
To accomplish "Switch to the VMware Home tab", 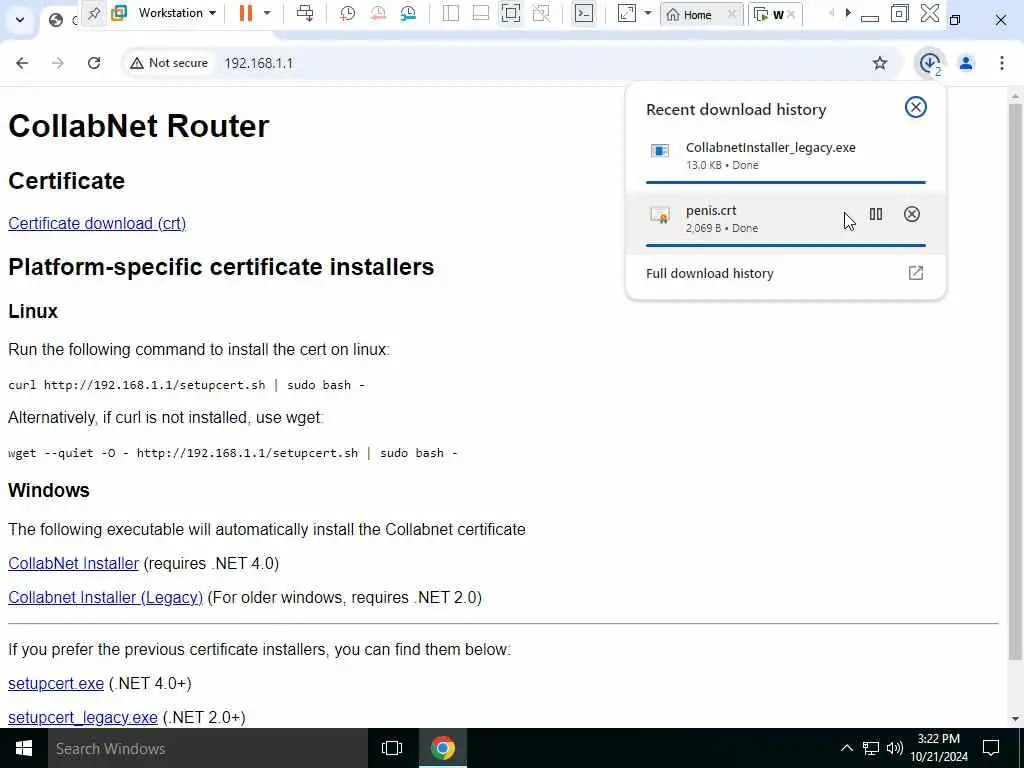I will click(x=697, y=14).
